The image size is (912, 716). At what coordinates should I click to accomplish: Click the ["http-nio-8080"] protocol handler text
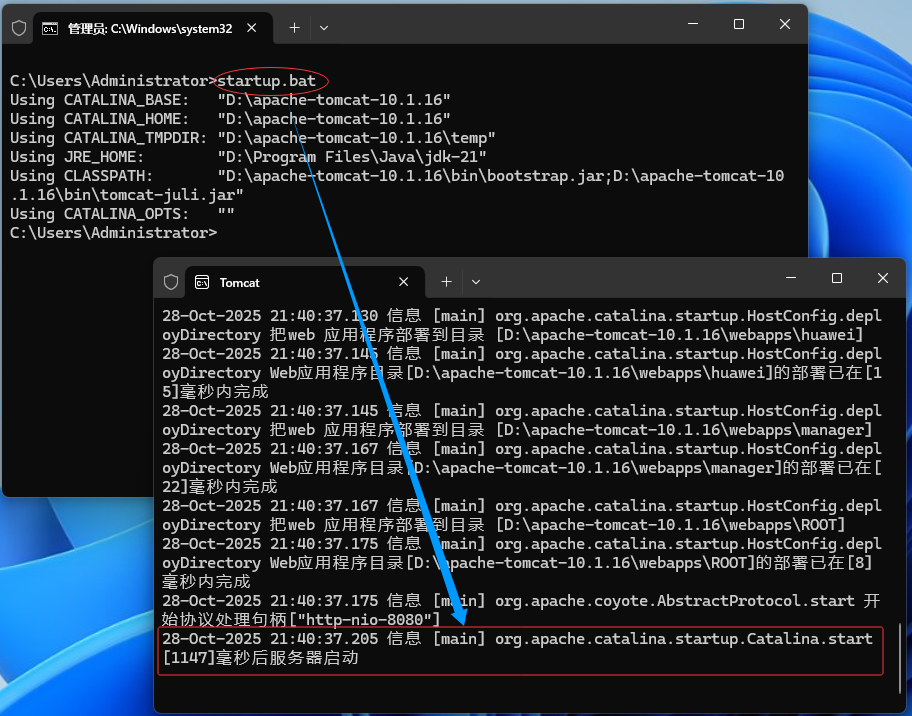tap(365, 619)
